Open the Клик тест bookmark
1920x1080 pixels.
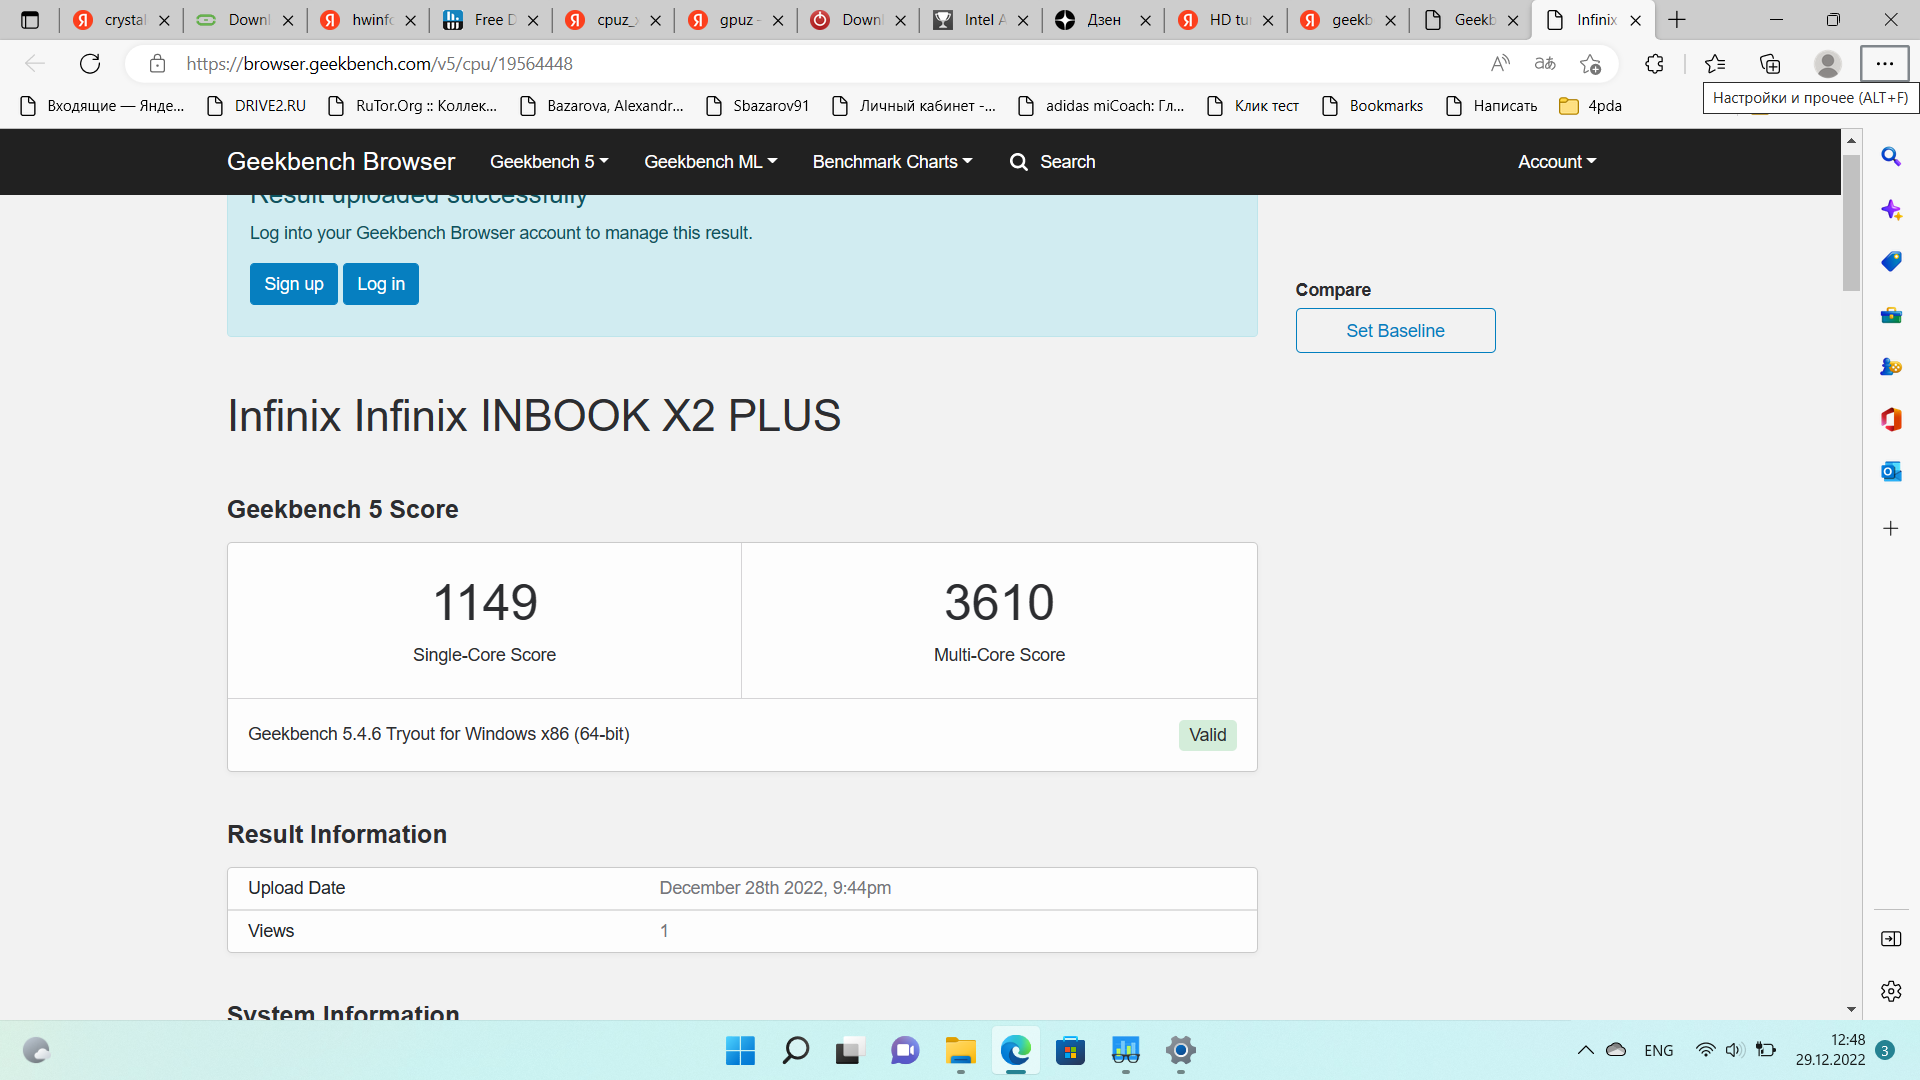pos(1253,106)
